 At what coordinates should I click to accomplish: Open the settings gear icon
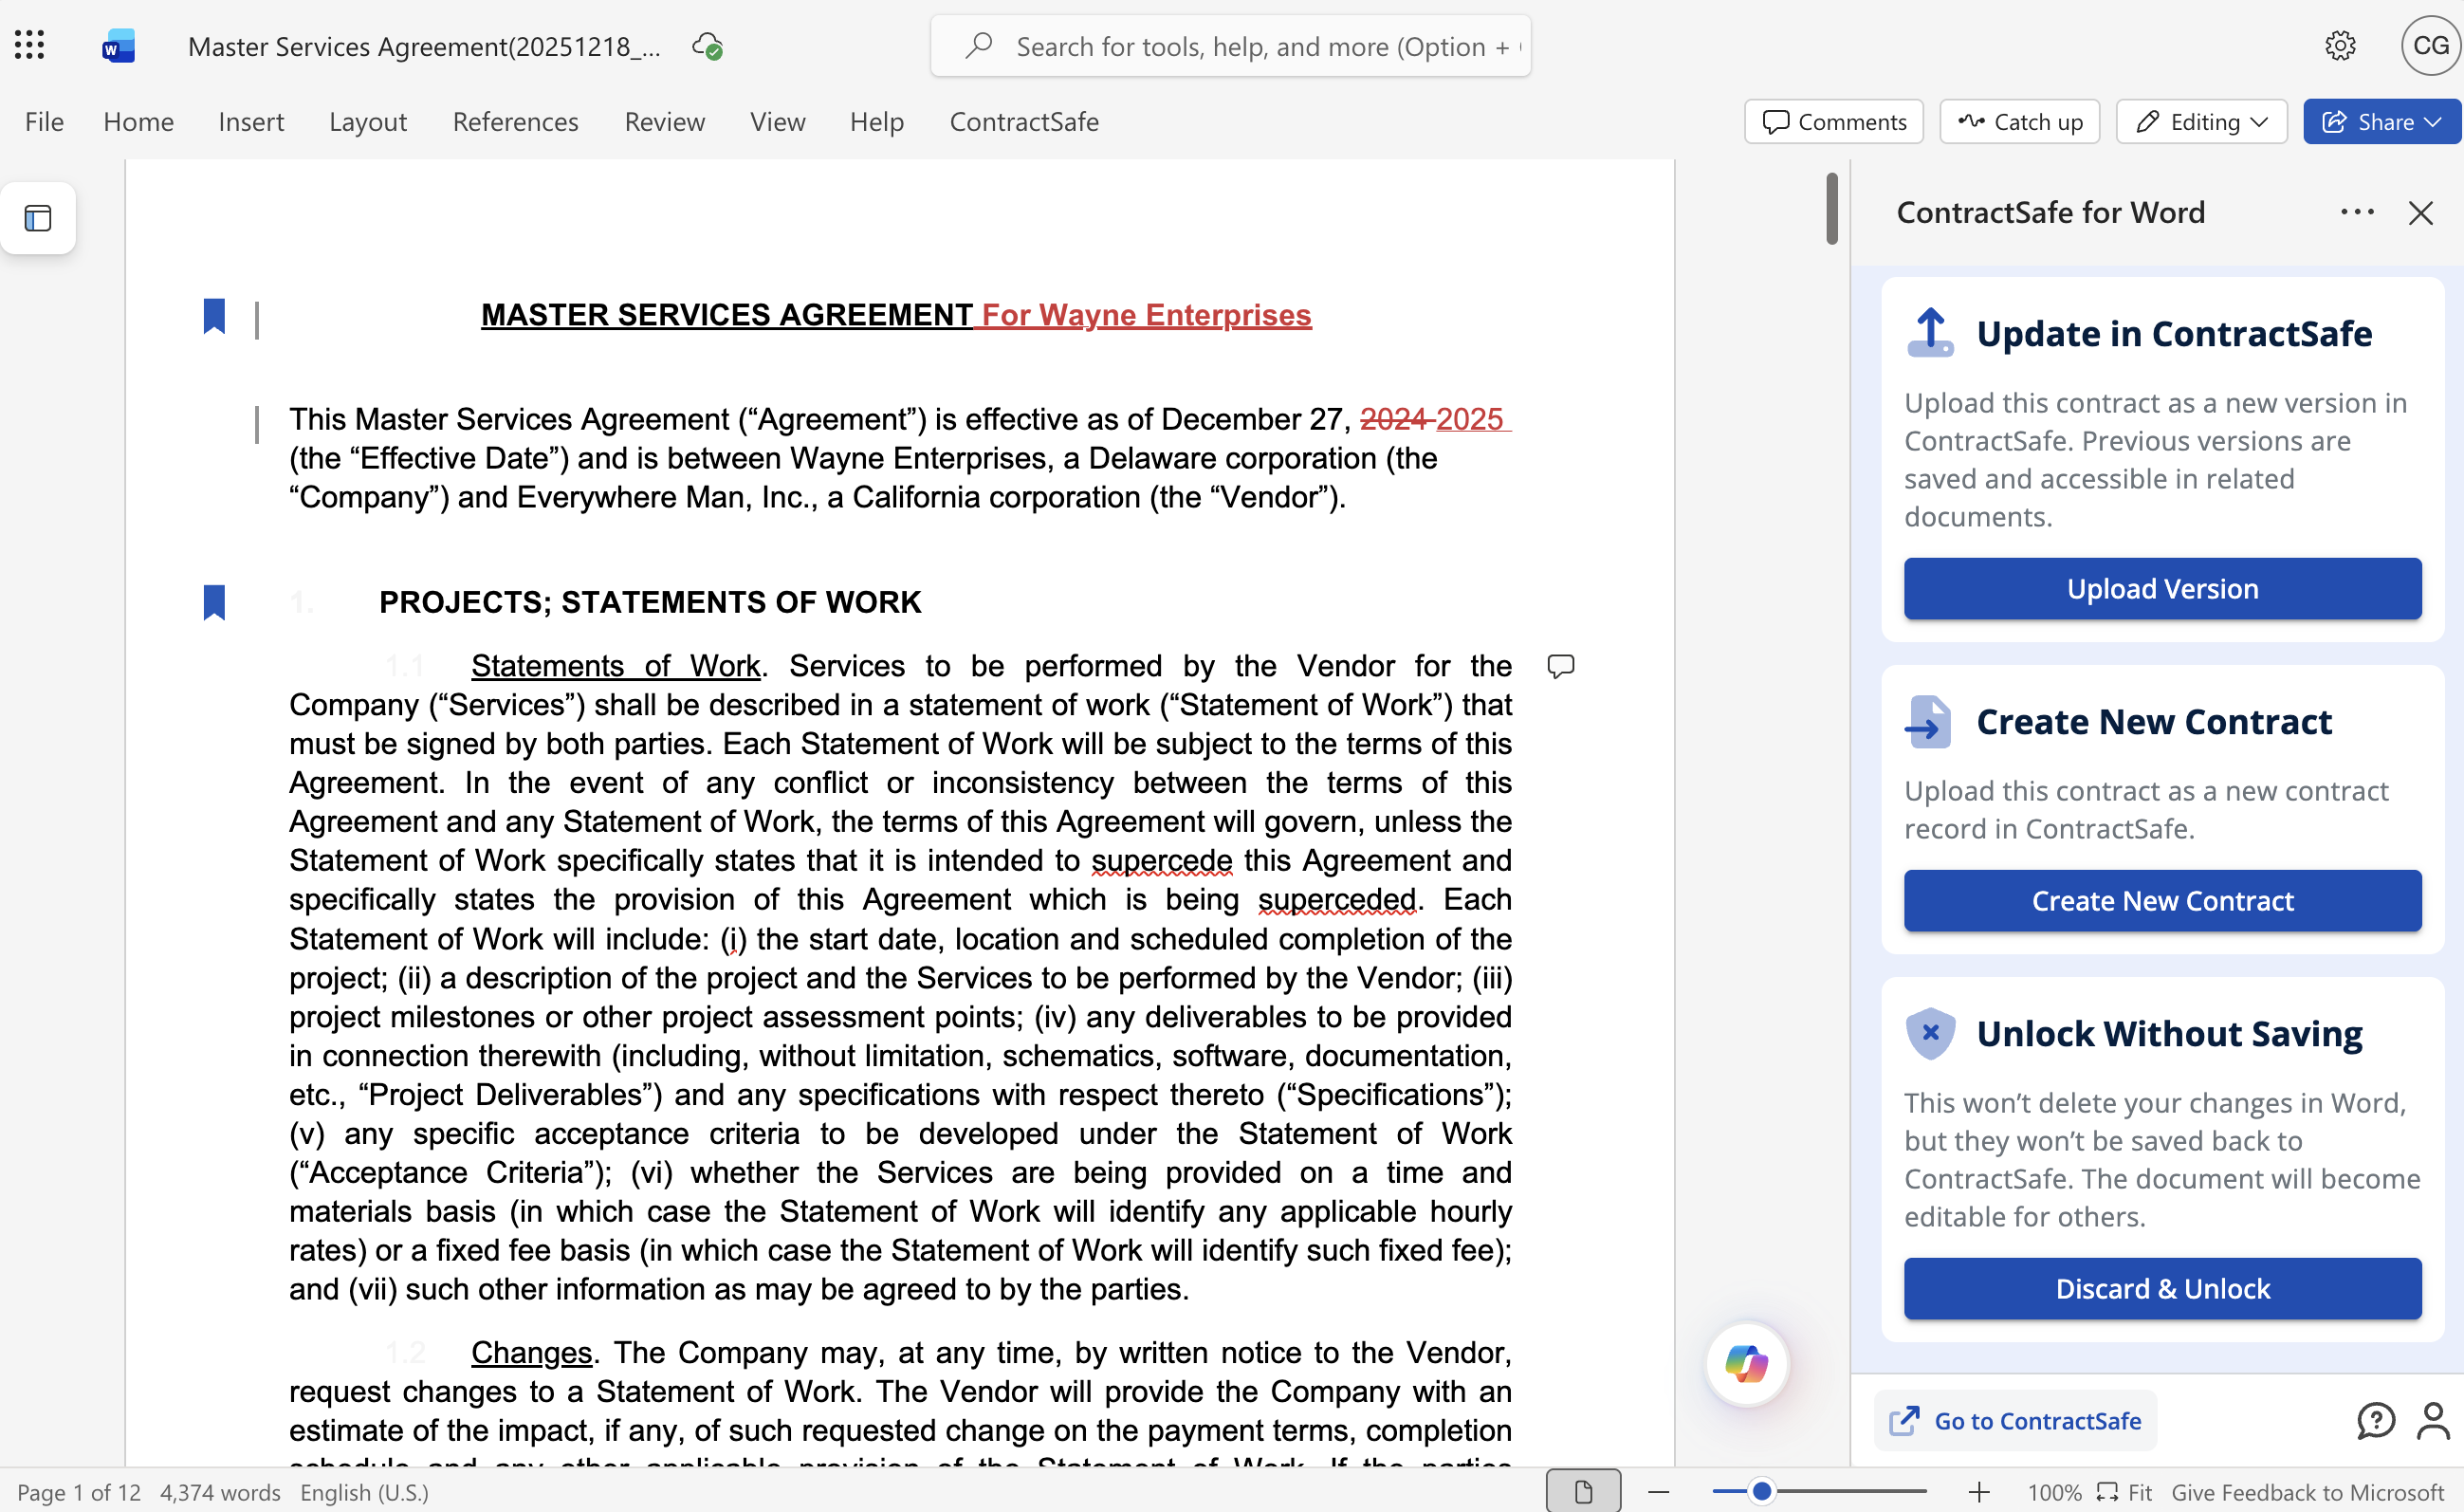[2339, 46]
